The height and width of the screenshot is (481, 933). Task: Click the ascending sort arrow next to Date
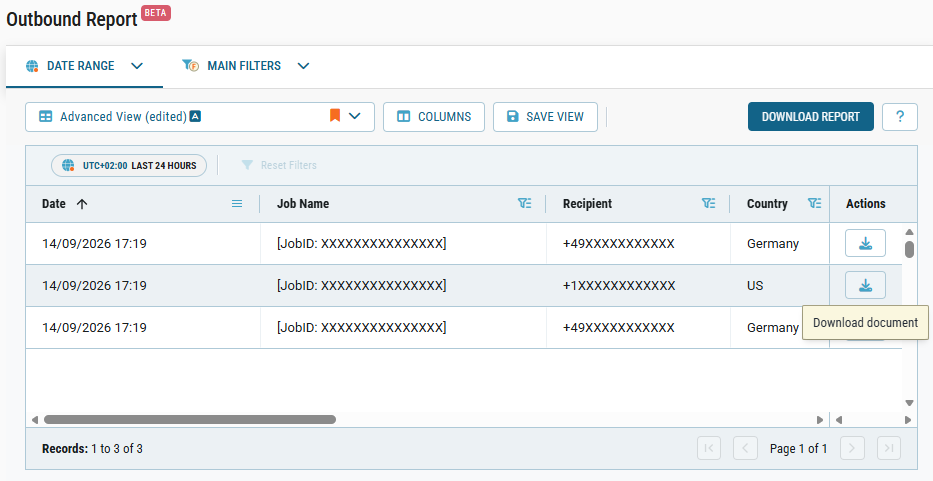click(82, 204)
